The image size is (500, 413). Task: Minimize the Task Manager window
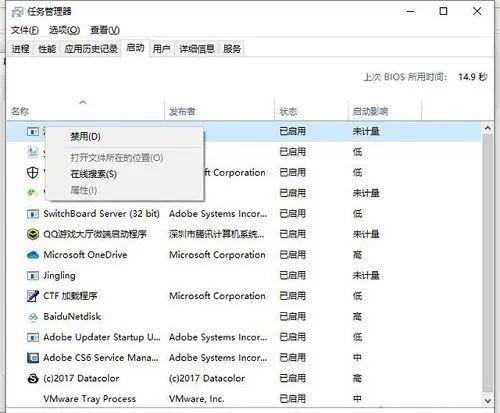click(411, 11)
